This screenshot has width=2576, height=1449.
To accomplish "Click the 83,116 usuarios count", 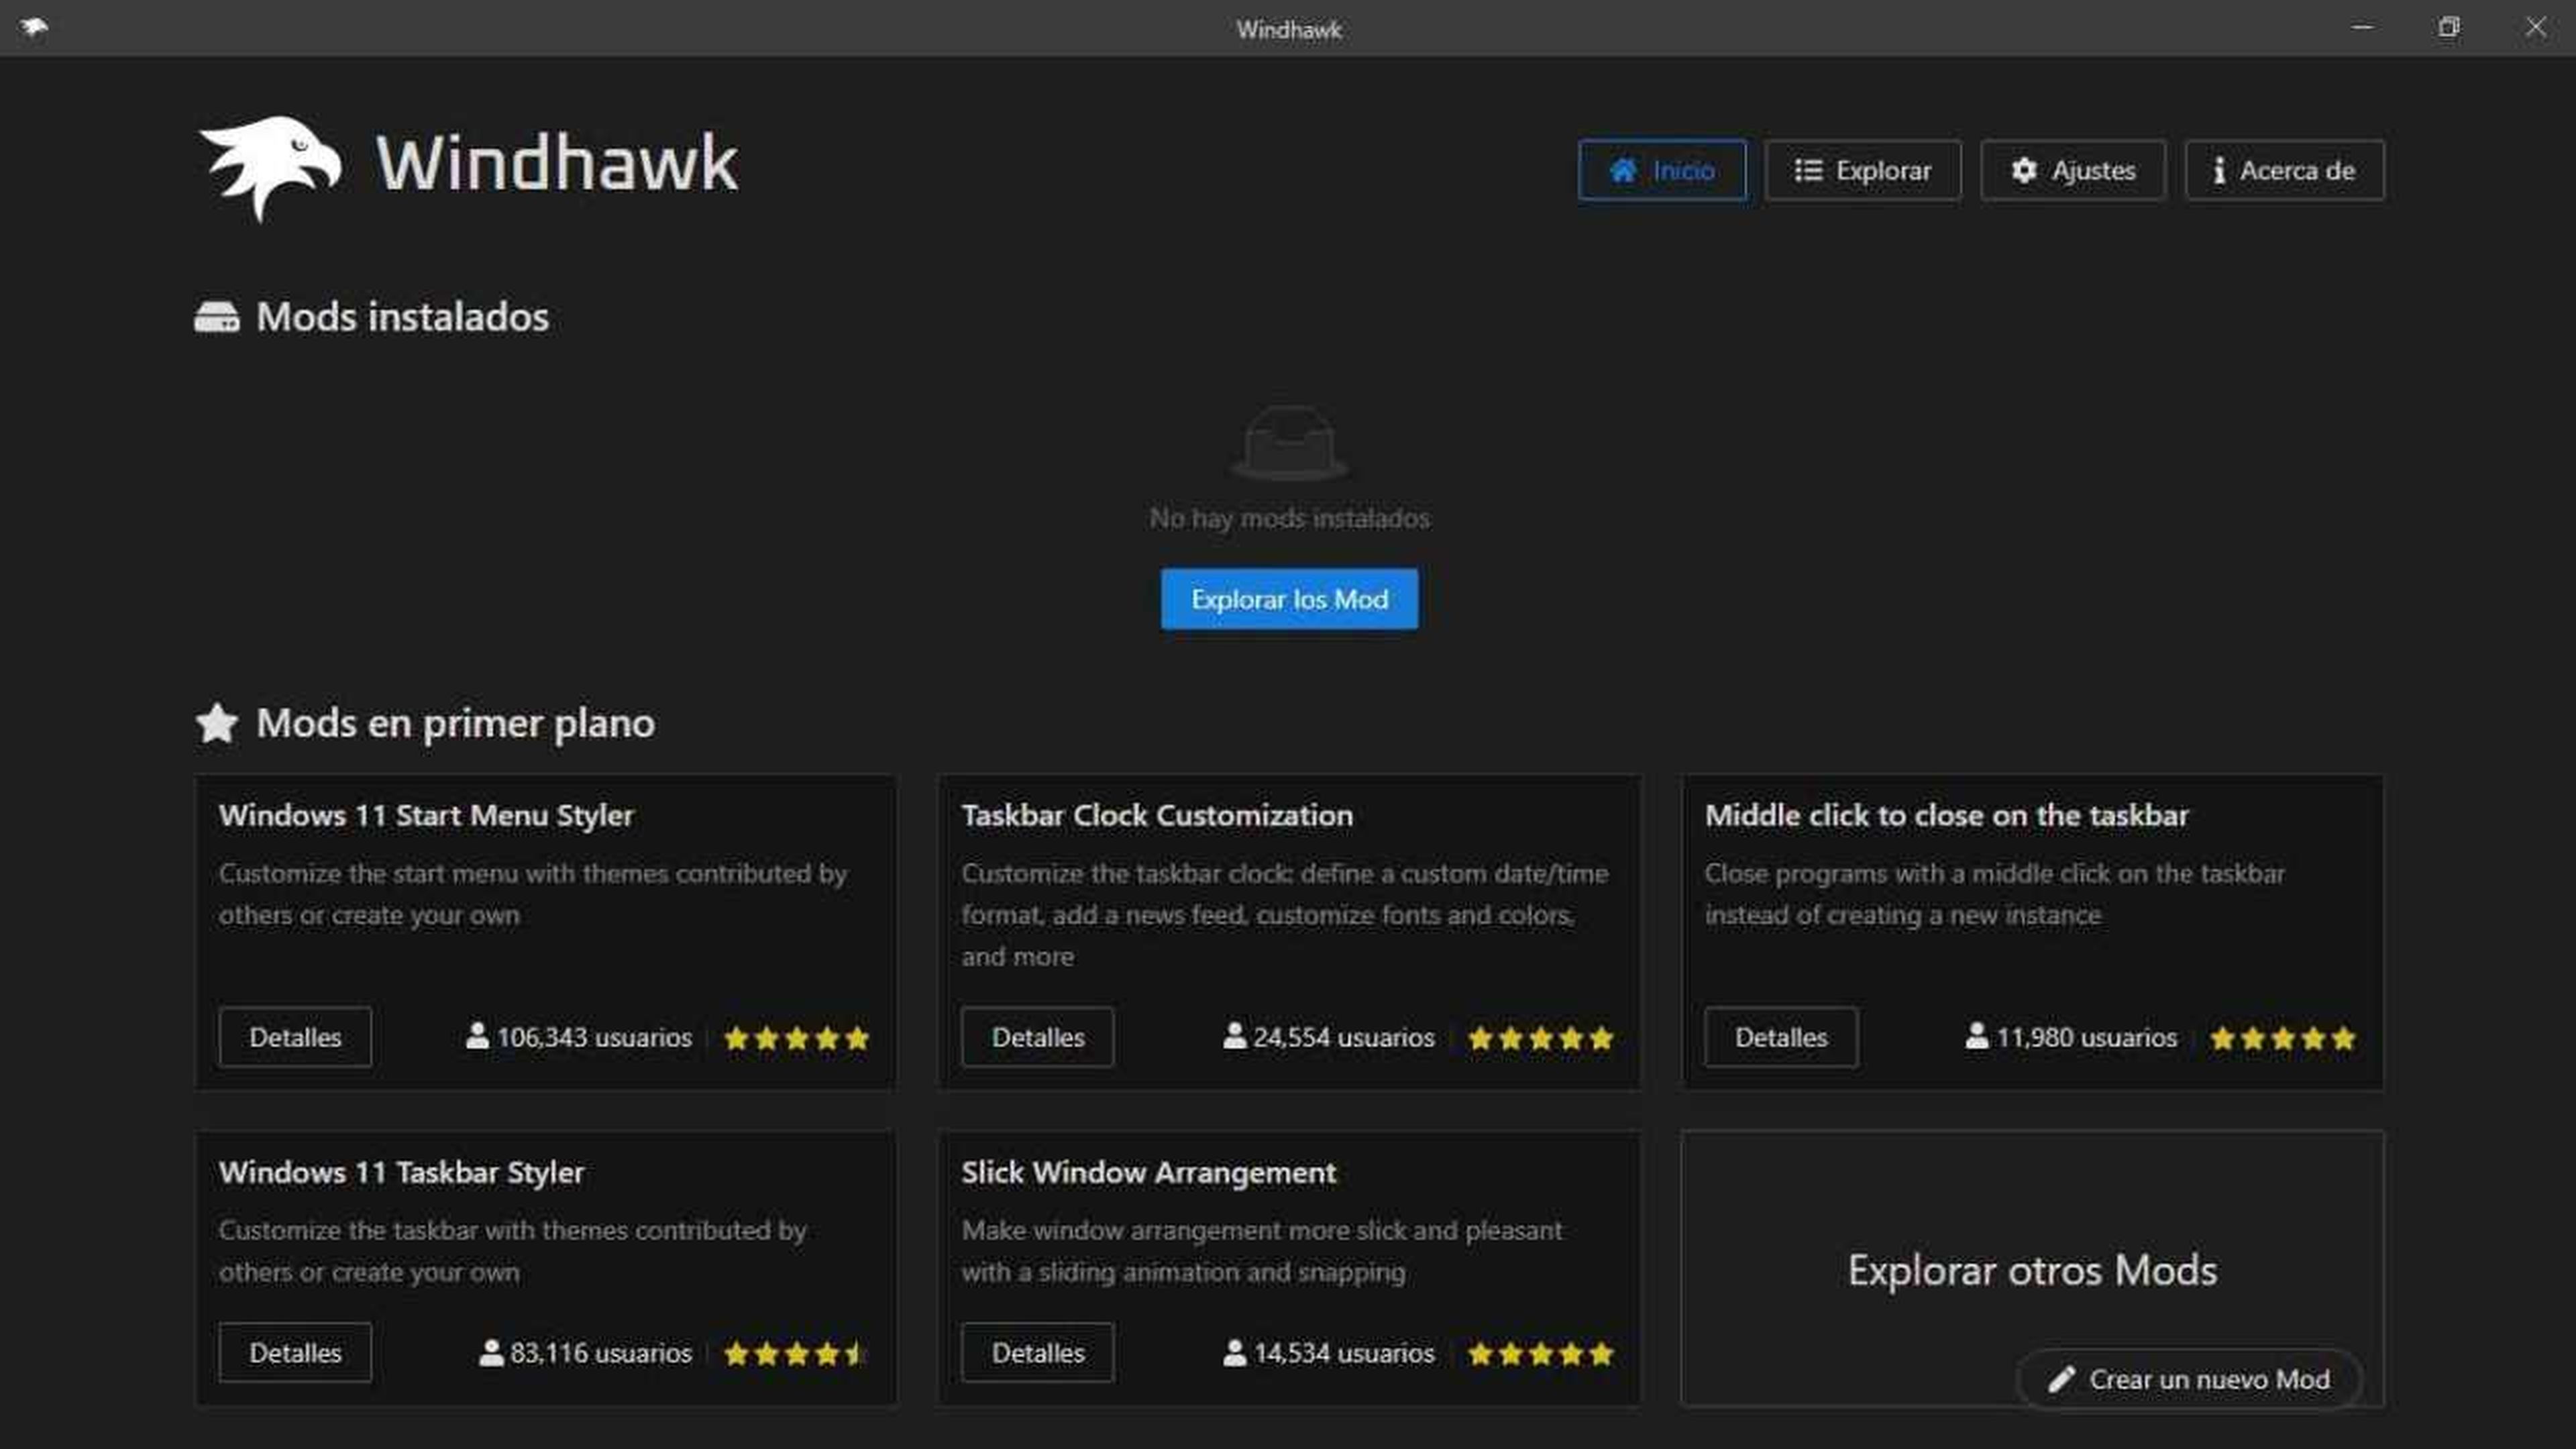I will click(x=600, y=1353).
